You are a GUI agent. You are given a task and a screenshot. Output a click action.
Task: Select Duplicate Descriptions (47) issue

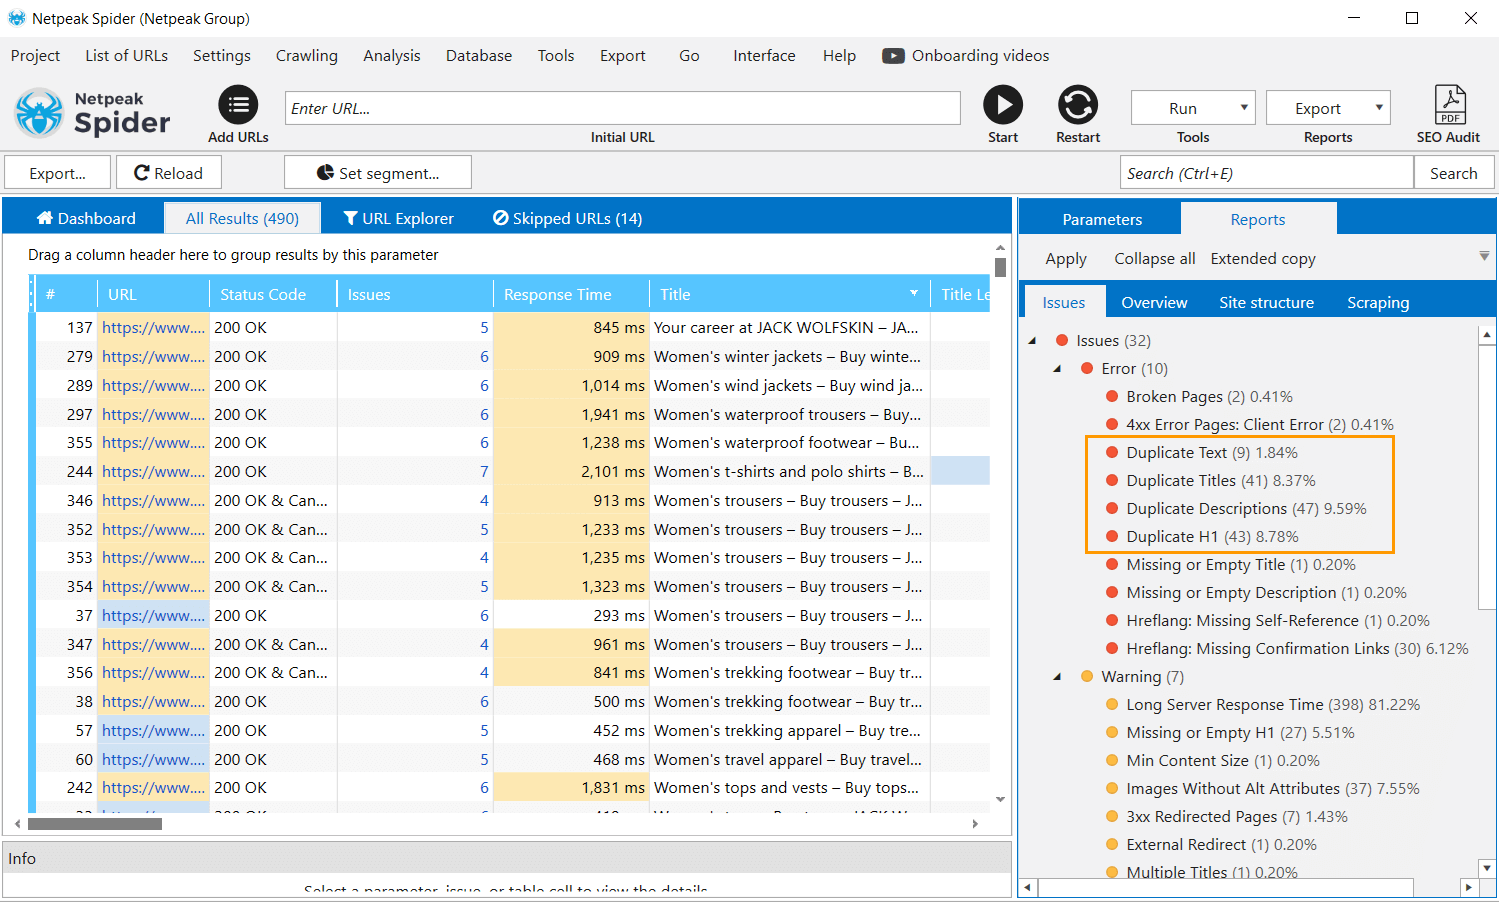tap(1246, 509)
